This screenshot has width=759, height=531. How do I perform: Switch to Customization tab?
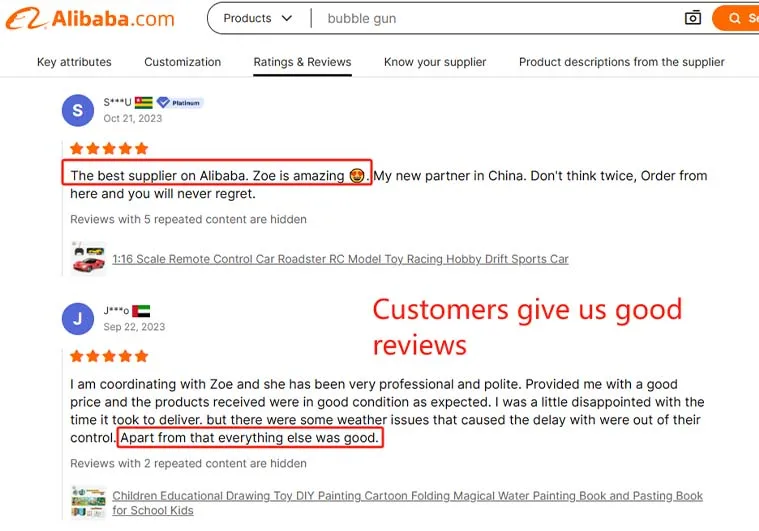coord(182,62)
